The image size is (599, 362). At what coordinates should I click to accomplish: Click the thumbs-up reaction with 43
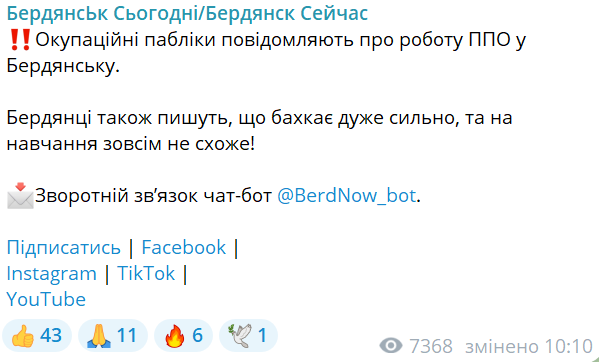(37, 336)
